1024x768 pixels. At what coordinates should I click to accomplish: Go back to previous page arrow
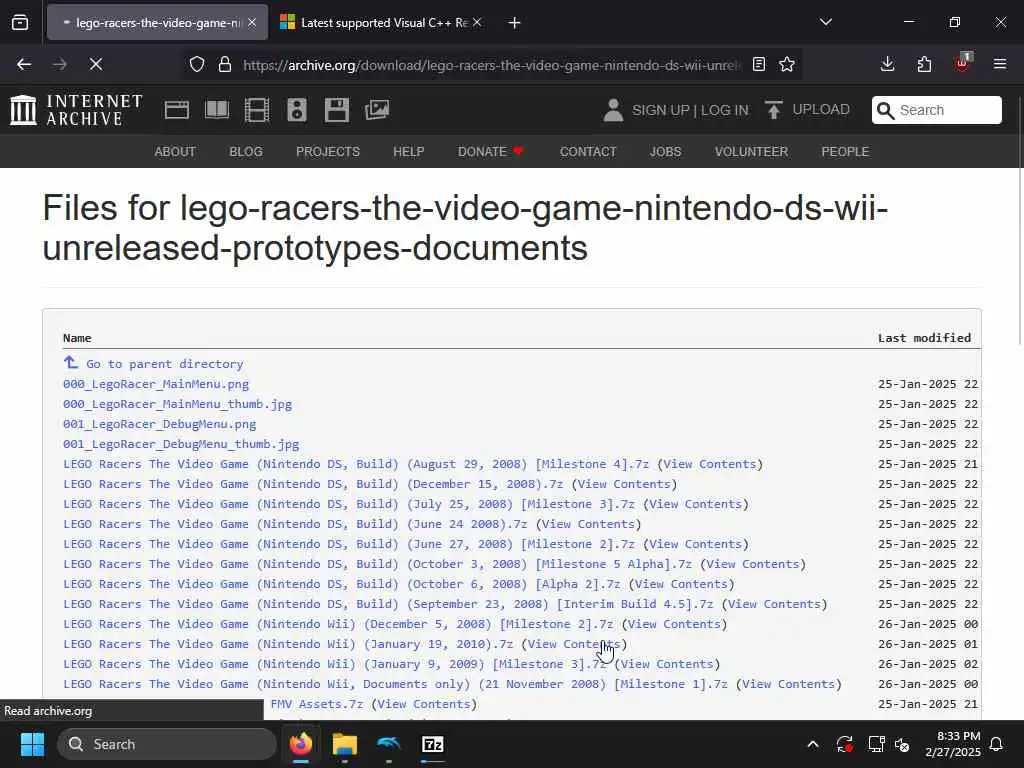[24, 64]
